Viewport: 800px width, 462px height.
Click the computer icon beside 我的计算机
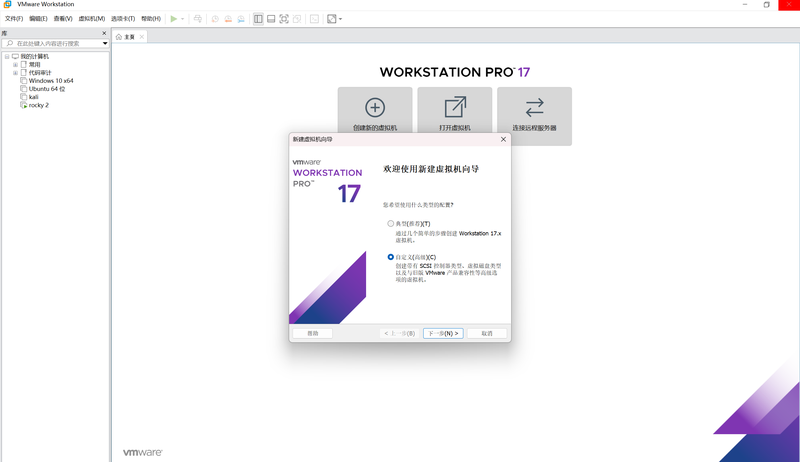15,57
